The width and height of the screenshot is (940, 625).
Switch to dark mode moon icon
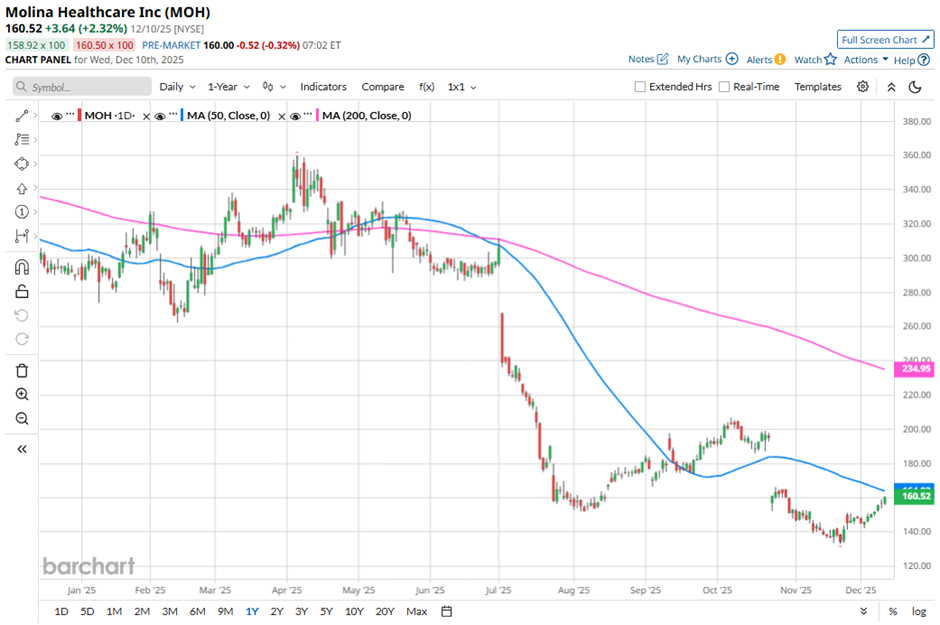915,87
